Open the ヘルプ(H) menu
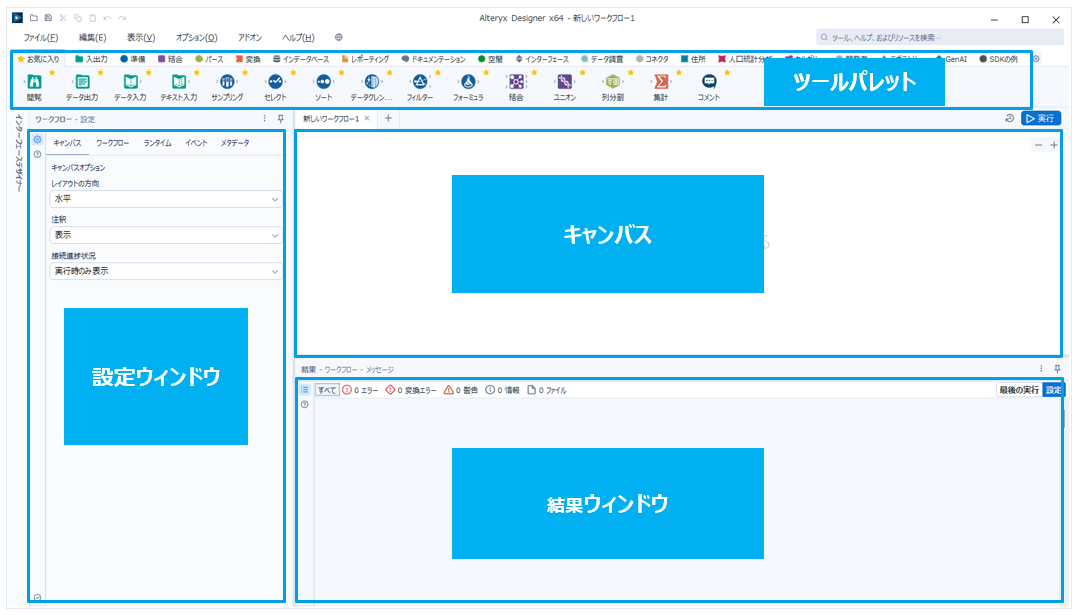1080x615 pixels. 298,38
